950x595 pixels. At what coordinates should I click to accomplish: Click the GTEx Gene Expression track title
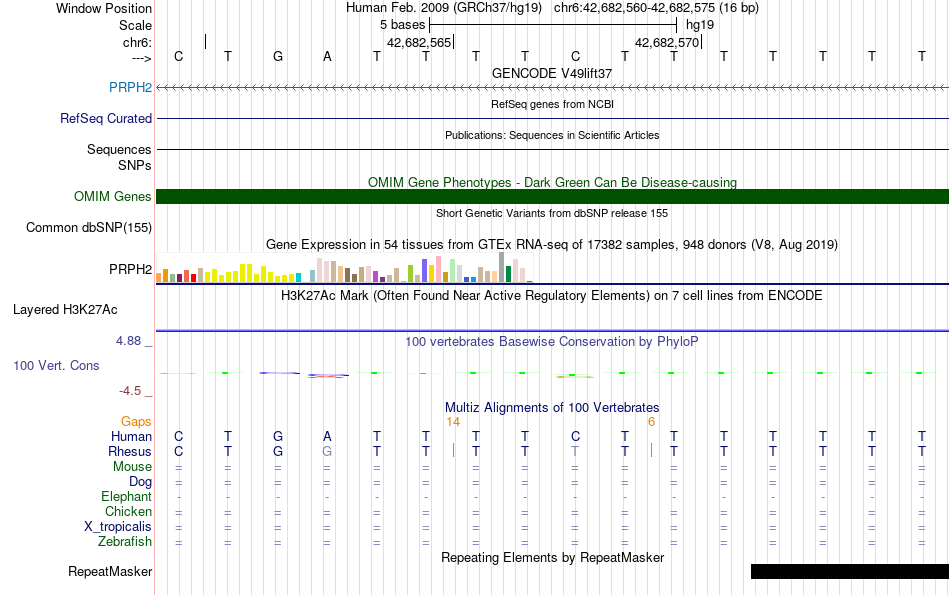point(552,244)
